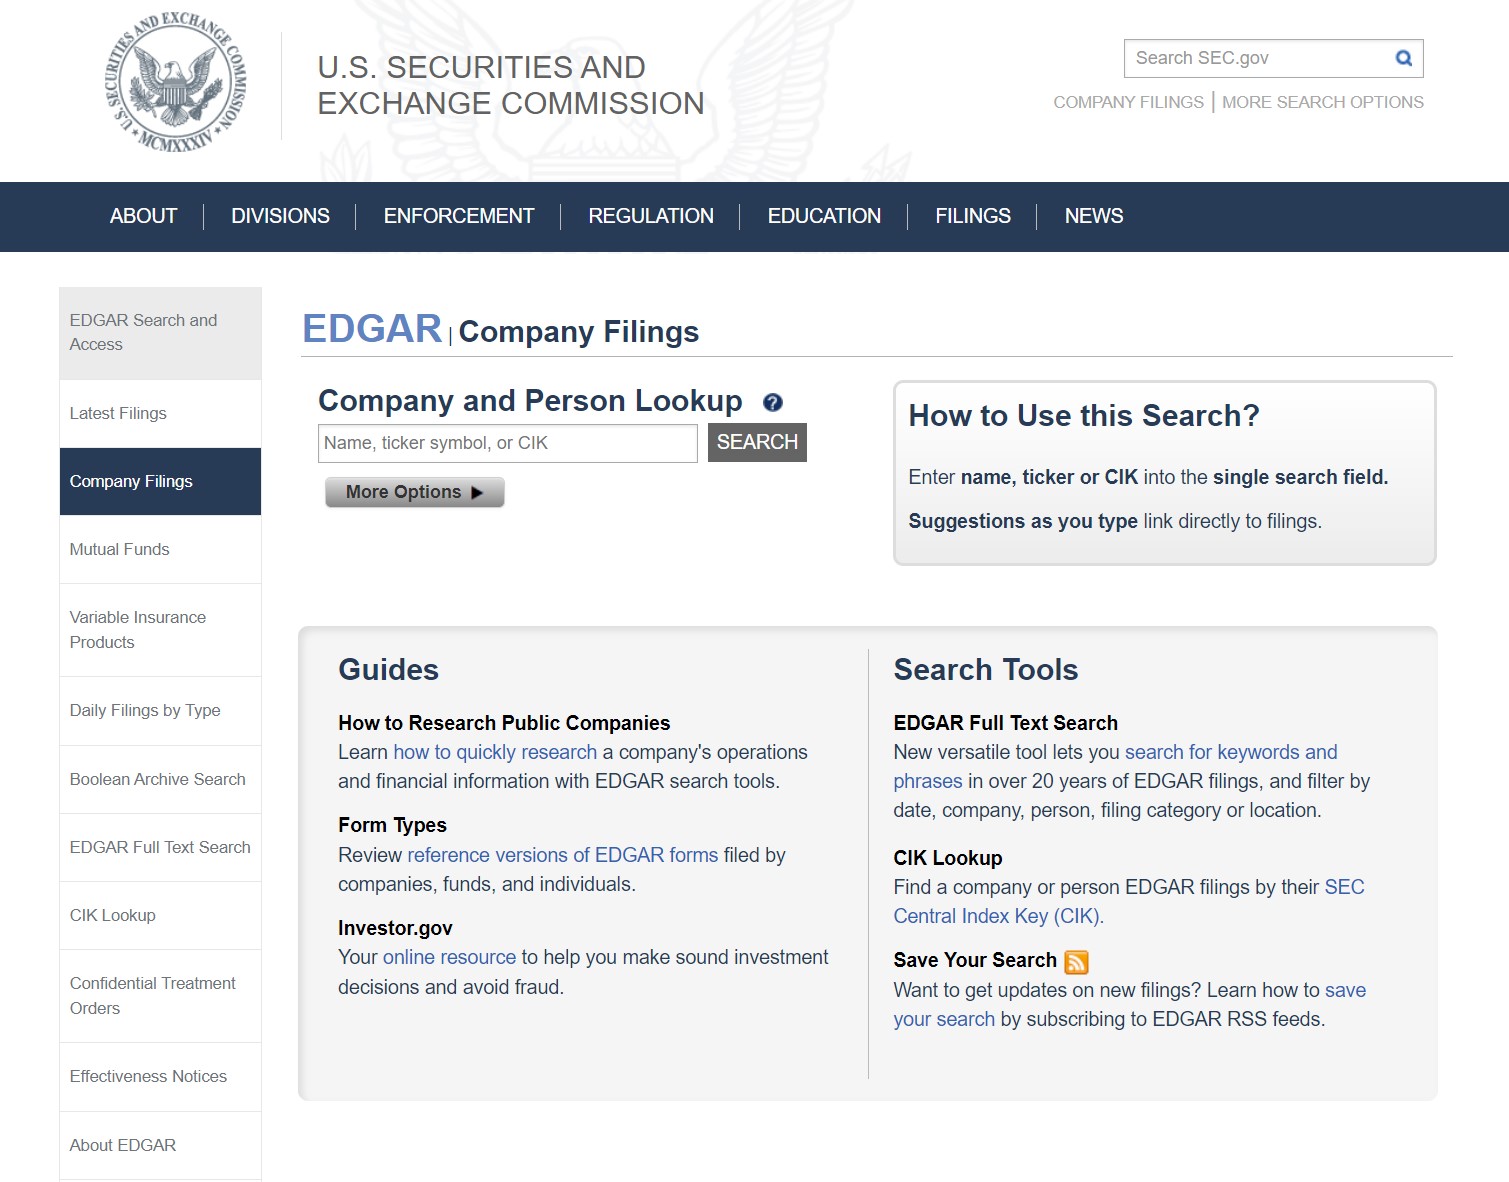Click the 'online resource' Investor.gov link

pyautogui.click(x=449, y=957)
